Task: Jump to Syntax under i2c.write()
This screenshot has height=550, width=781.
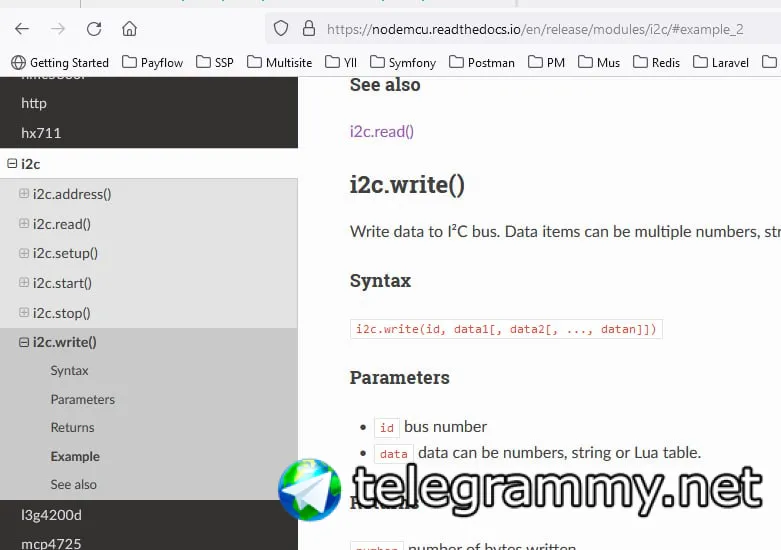Action: [x=69, y=371]
